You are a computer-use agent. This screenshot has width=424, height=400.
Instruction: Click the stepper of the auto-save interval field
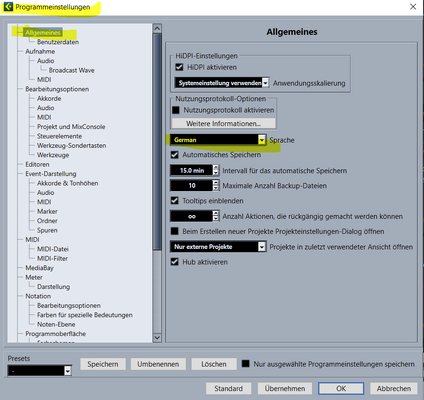point(216,170)
